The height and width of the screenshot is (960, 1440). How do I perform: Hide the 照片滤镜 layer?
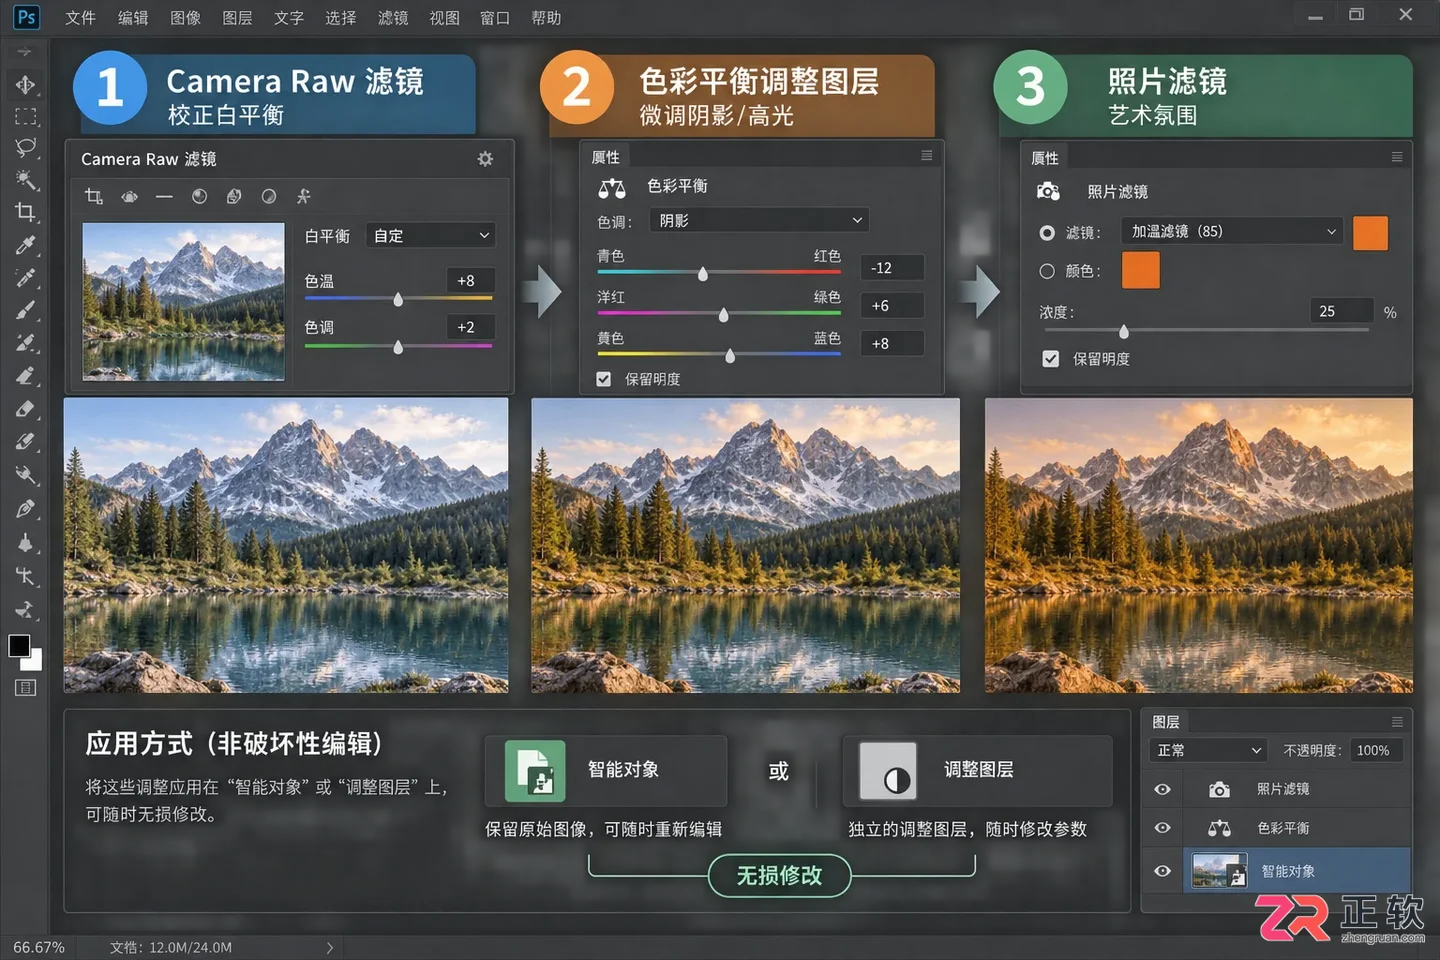tap(1162, 789)
